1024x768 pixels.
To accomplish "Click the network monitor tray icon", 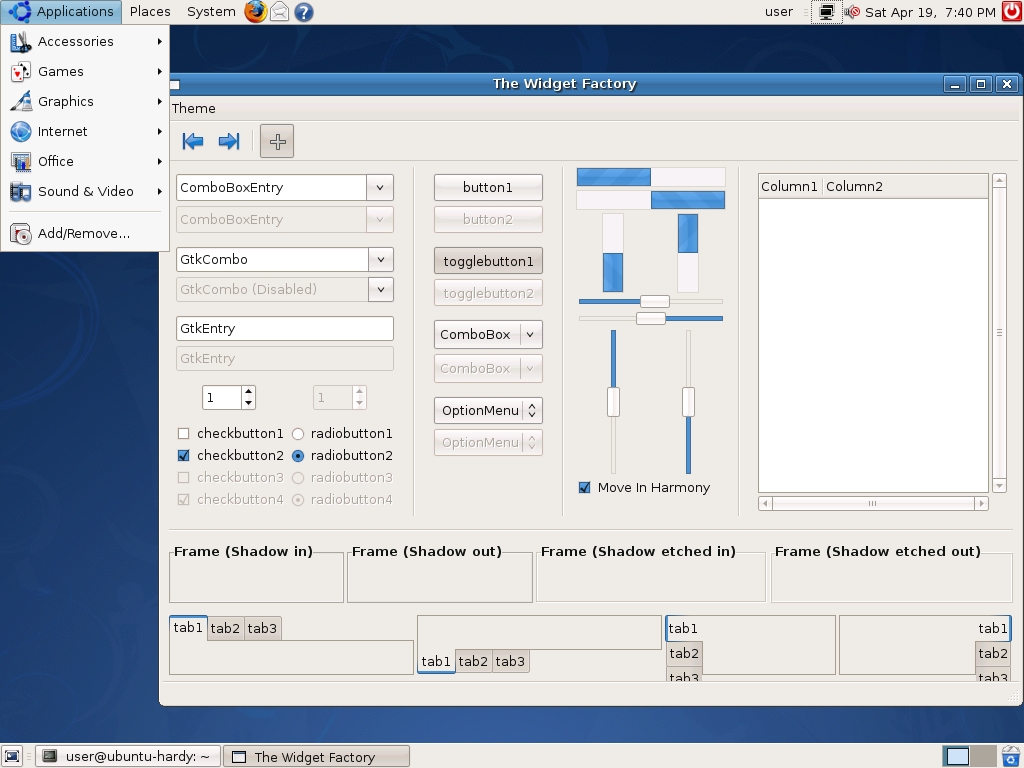I will [x=827, y=12].
